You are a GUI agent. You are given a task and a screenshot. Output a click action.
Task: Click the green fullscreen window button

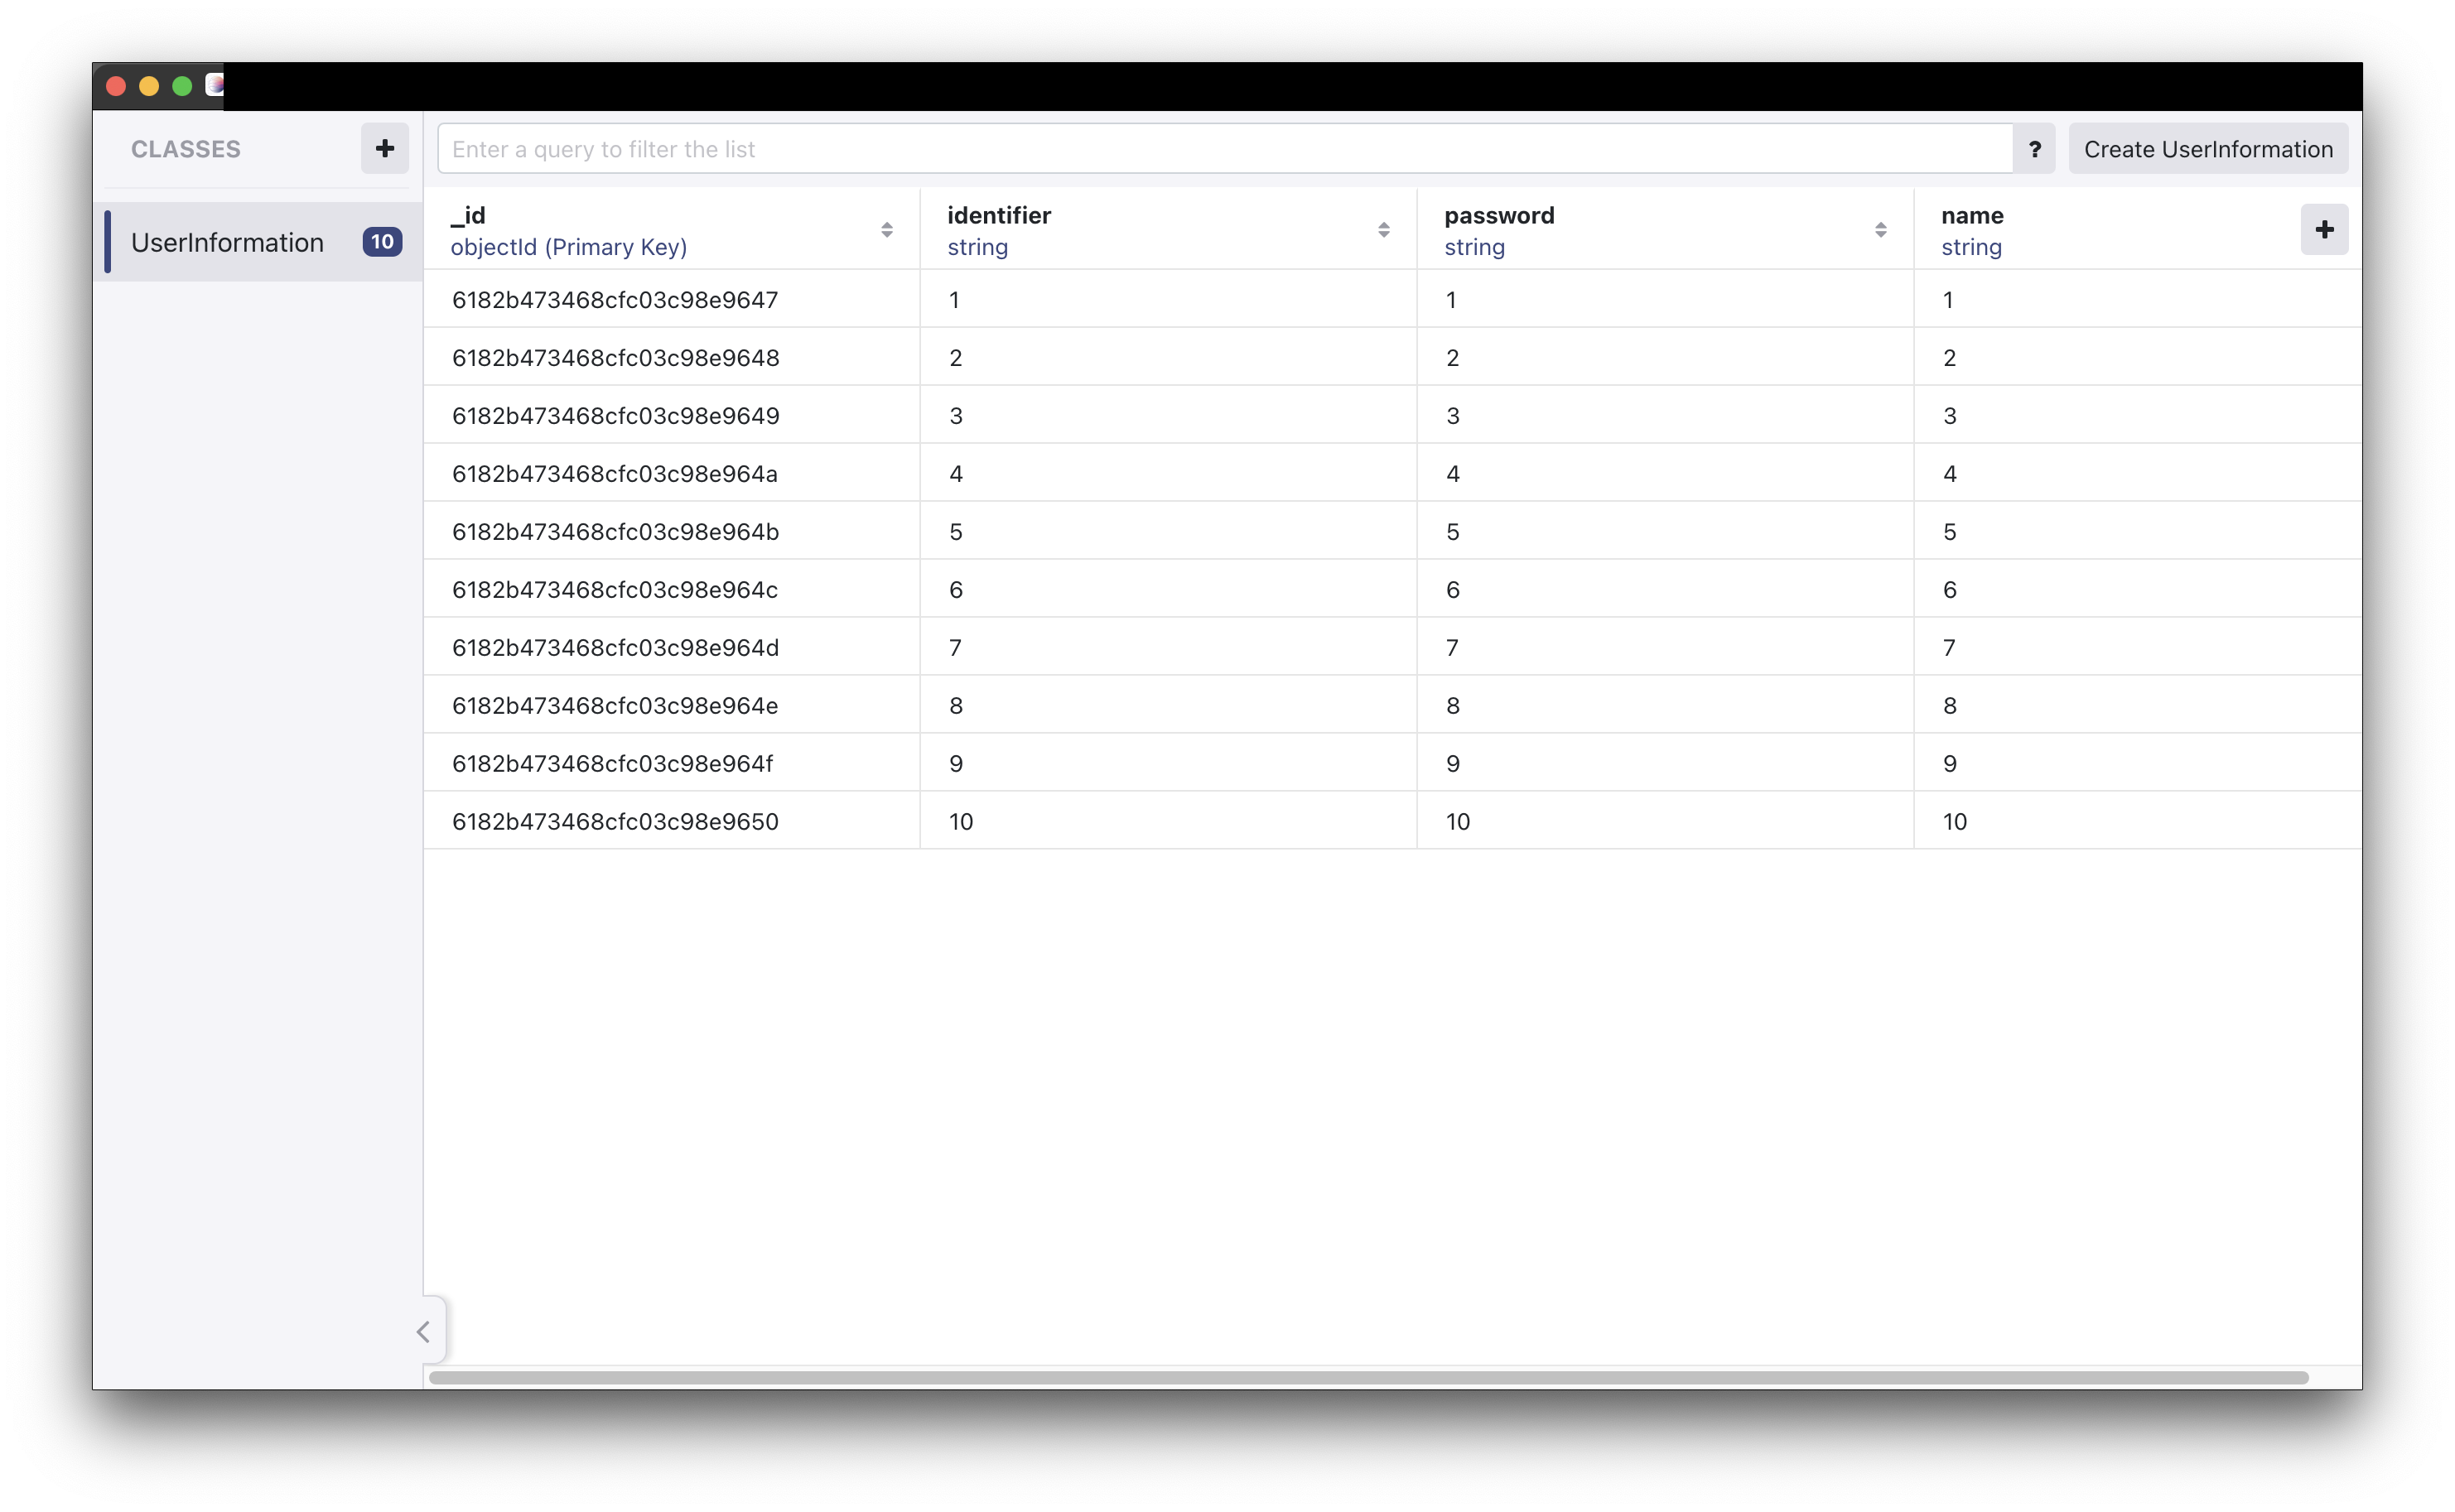[182, 86]
